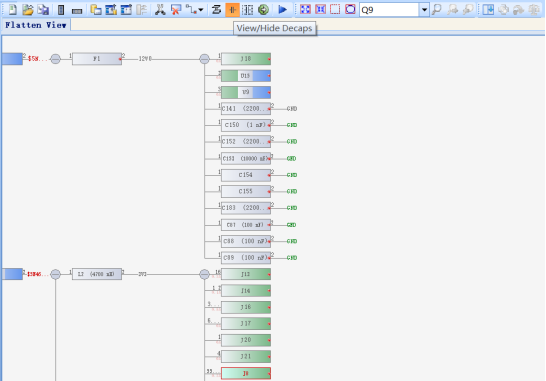Viewport: 546px width, 381px height.
Task: Select capacitor C155 block
Action: 246,191
